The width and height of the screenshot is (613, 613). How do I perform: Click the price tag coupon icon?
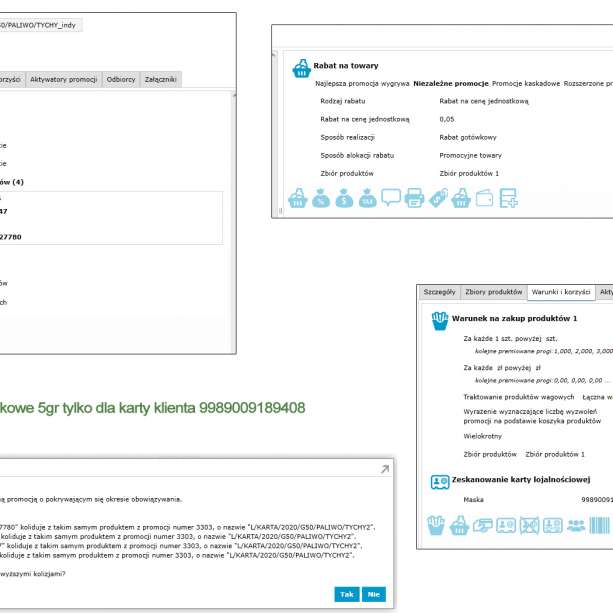coord(438,198)
